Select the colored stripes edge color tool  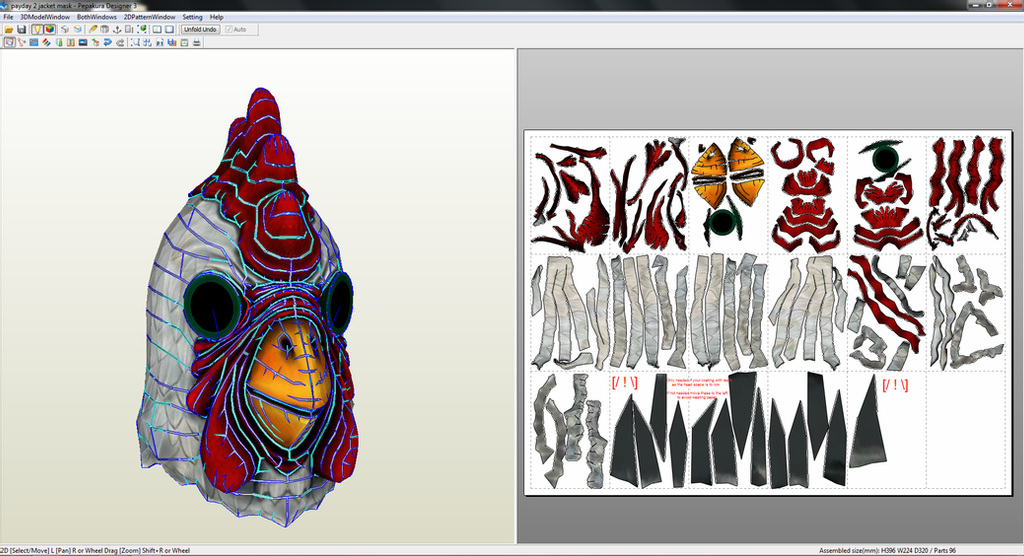click(x=46, y=42)
